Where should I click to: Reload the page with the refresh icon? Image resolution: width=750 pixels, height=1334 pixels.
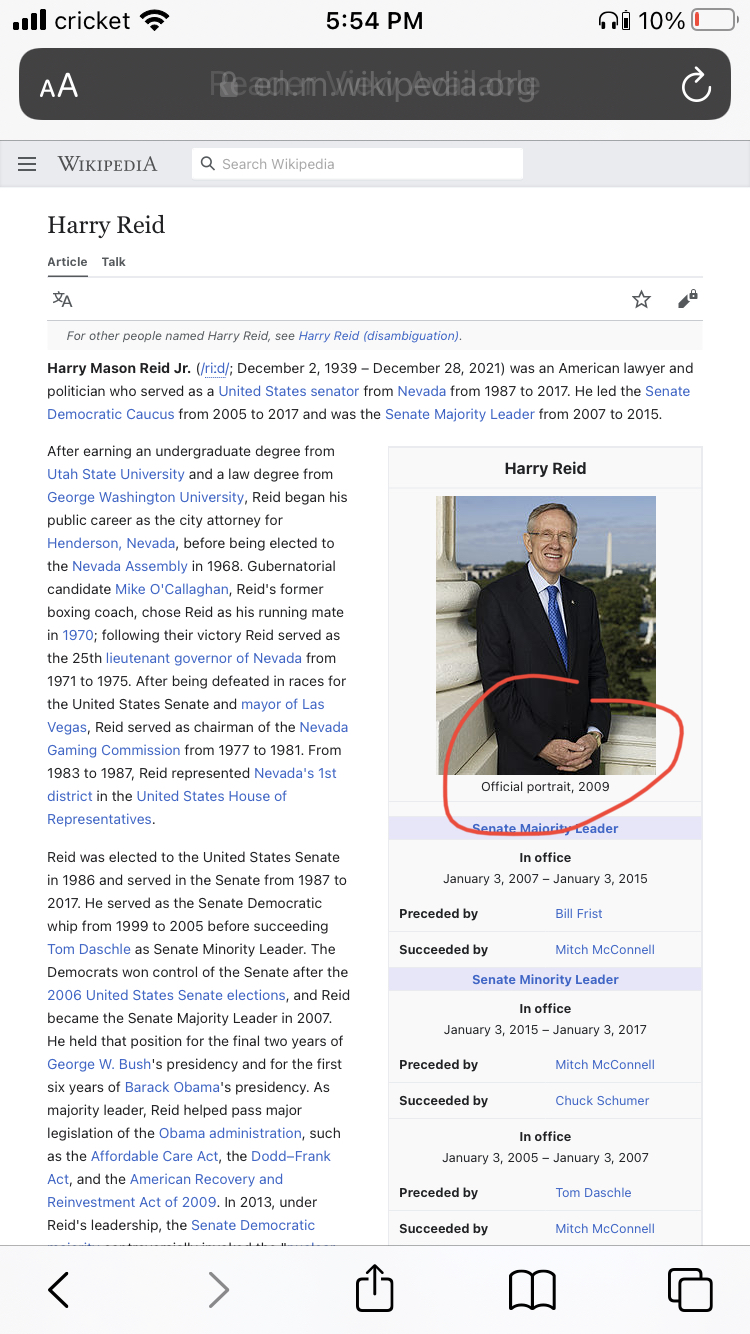(x=696, y=86)
